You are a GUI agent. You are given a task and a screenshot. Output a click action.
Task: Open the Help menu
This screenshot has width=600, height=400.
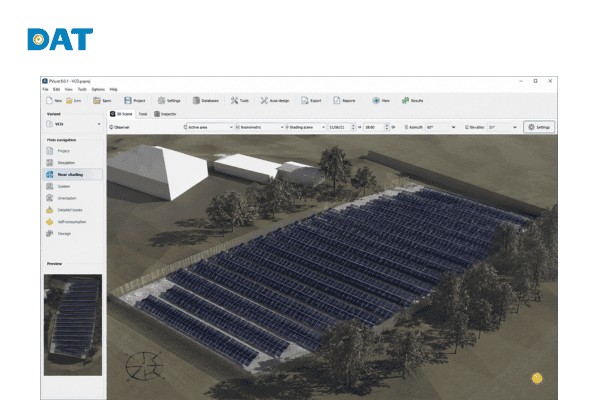pos(114,89)
